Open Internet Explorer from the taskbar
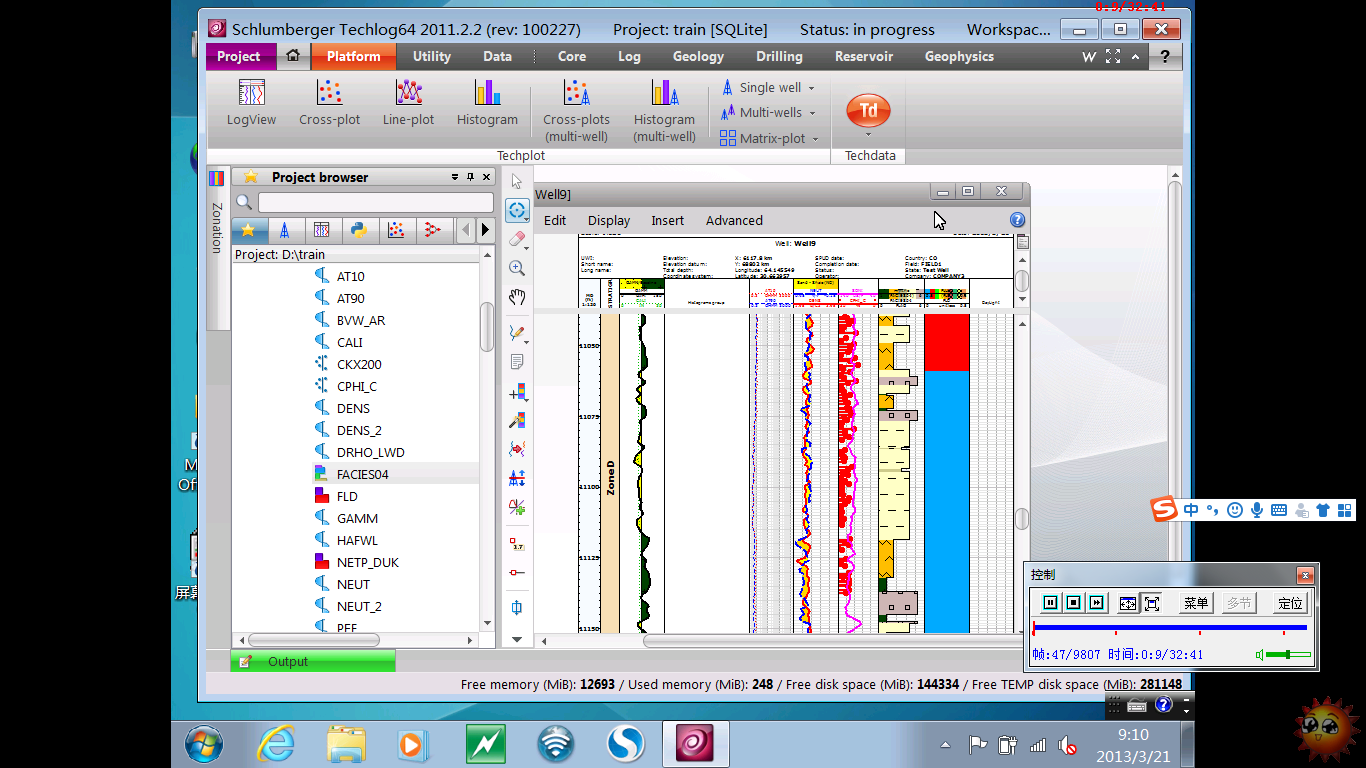This screenshot has height=768, width=1366. (277, 744)
